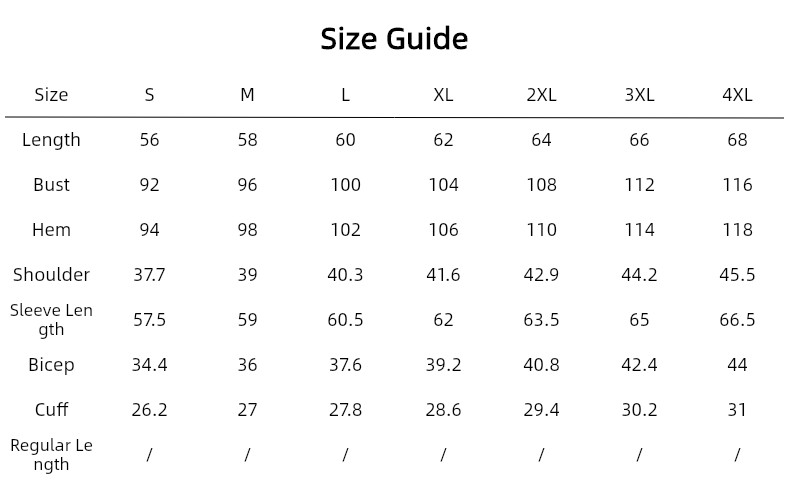Select the Hem row label
The image size is (789, 490).
pos(51,230)
